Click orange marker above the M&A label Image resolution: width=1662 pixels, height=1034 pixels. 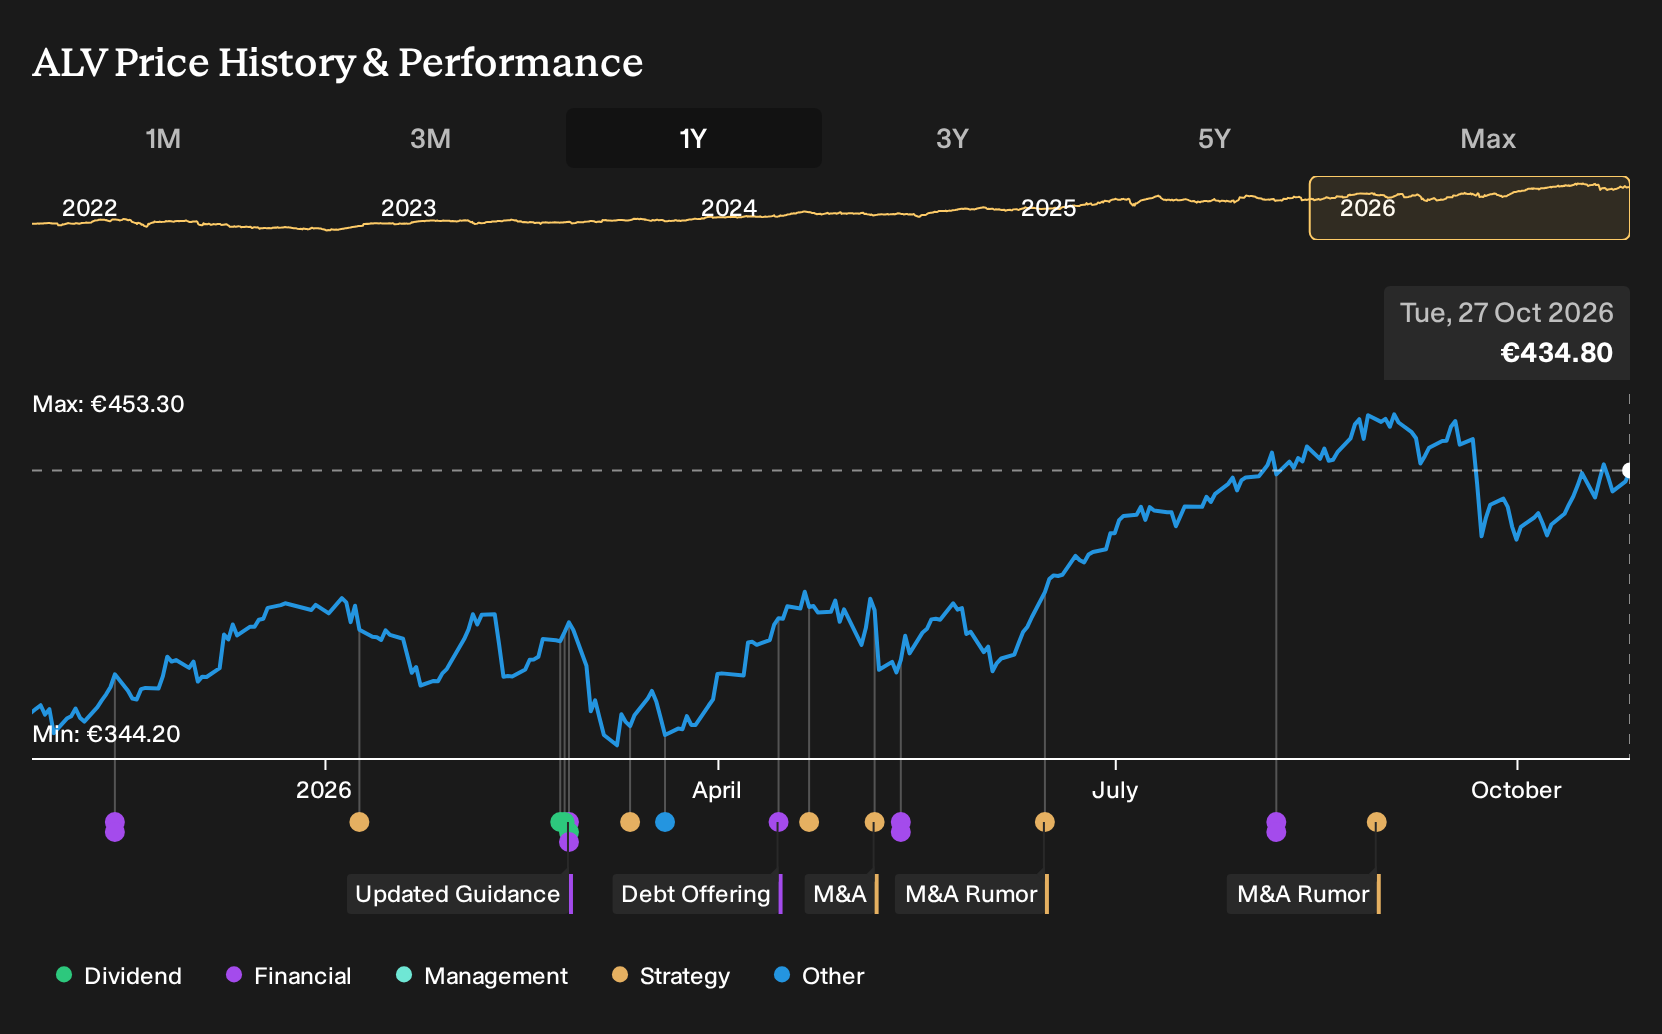[x=874, y=822]
